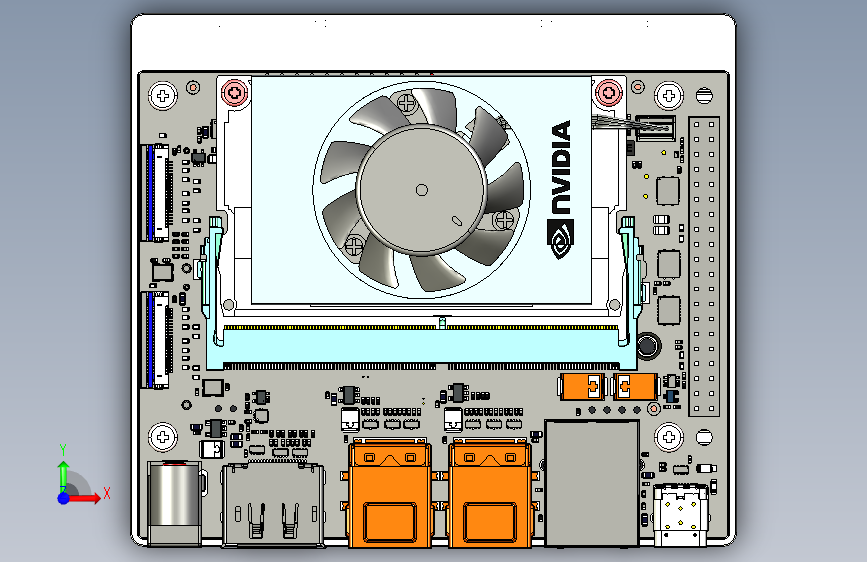Select the cooling fan center hub
867x562 pixels.
tap(421, 190)
